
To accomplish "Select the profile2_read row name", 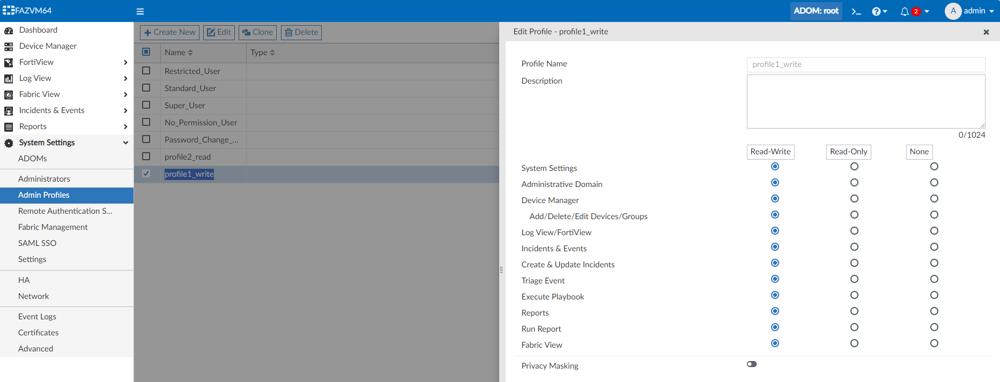I will pos(188,157).
